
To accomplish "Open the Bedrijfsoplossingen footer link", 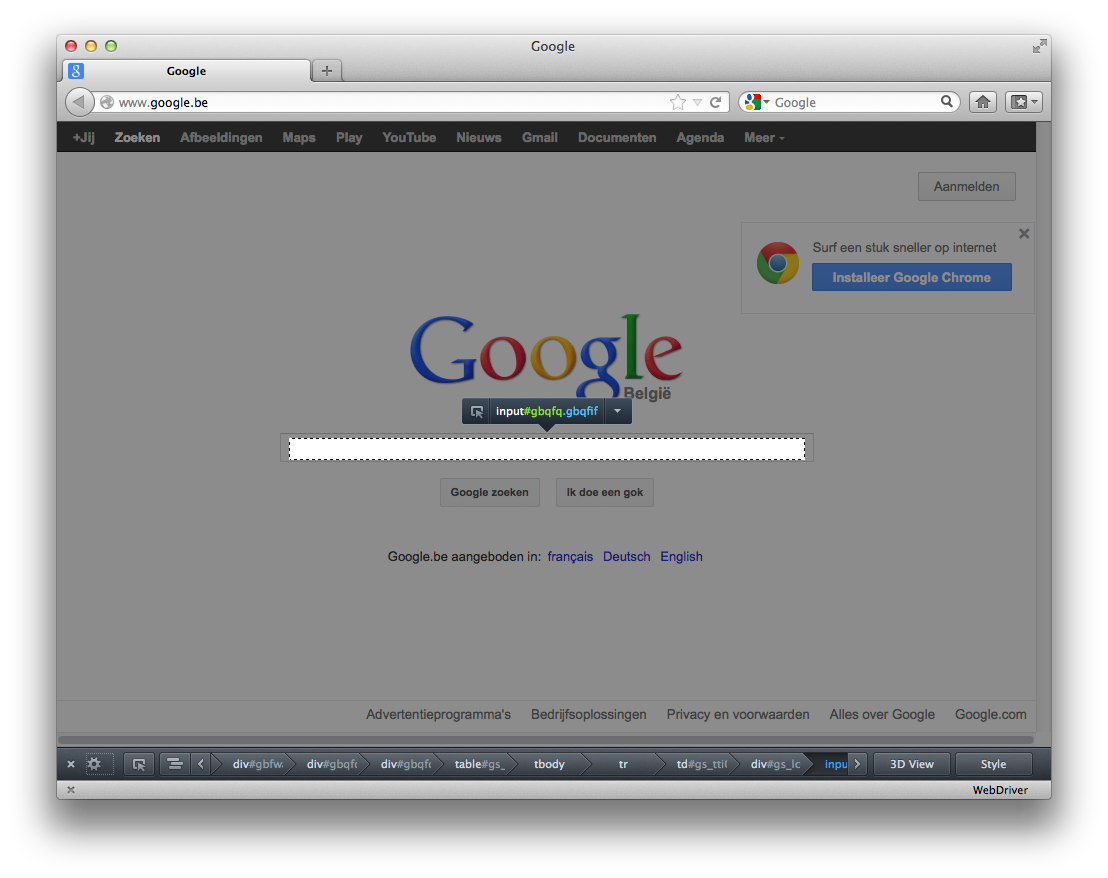I will click(589, 715).
